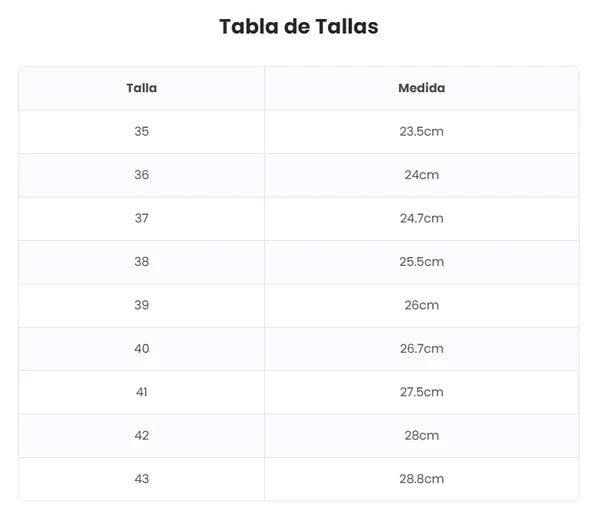Click the Talla column header
600x525 pixels.
tap(141, 88)
